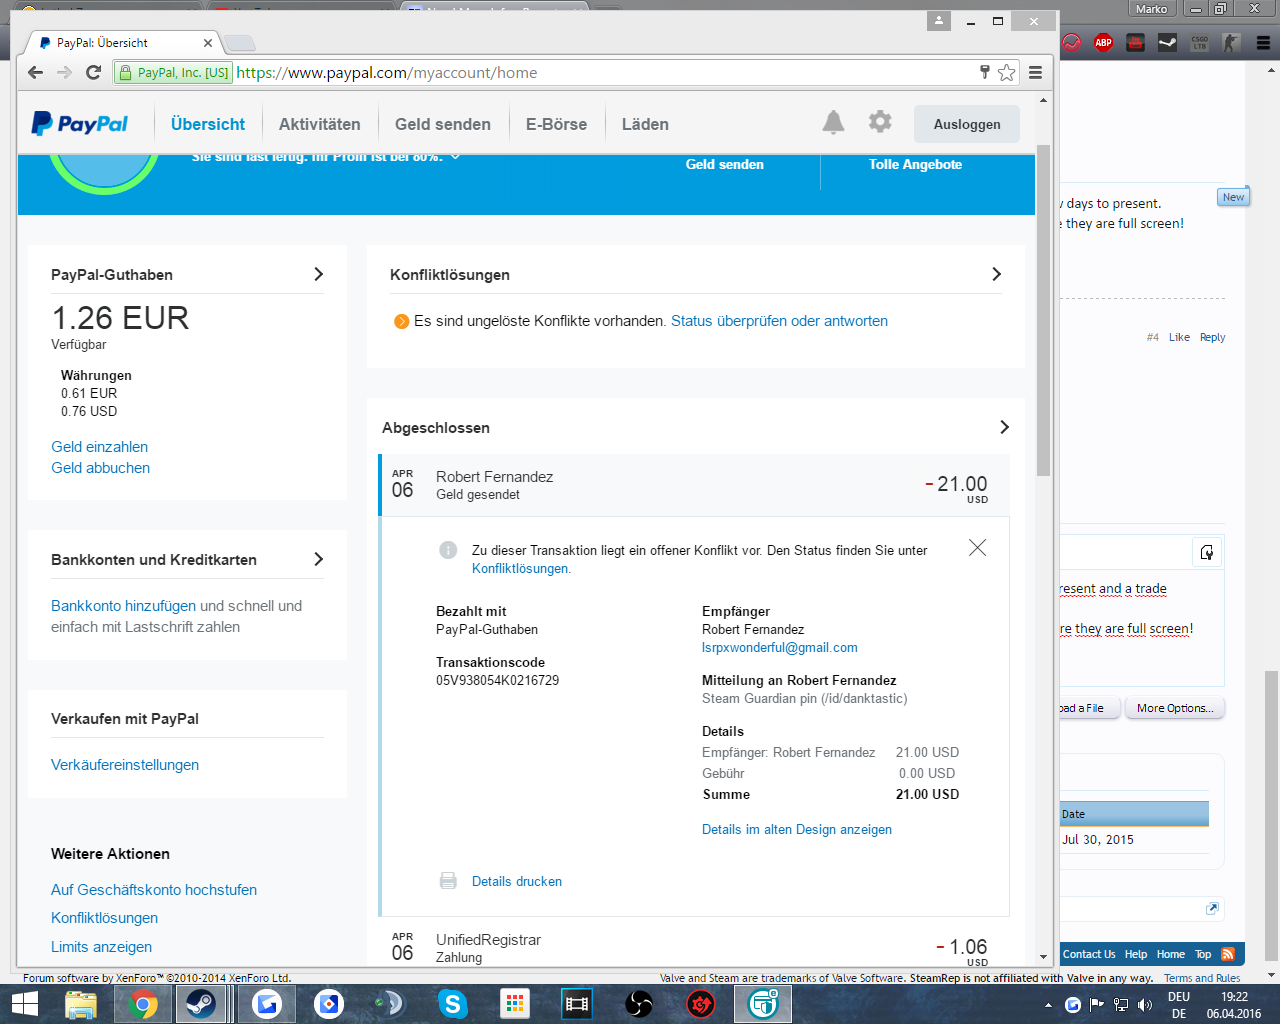Collapse the Robert Fernandez transaction row
This screenshot has width=1280, height=1024.
(x=694, y=485)
